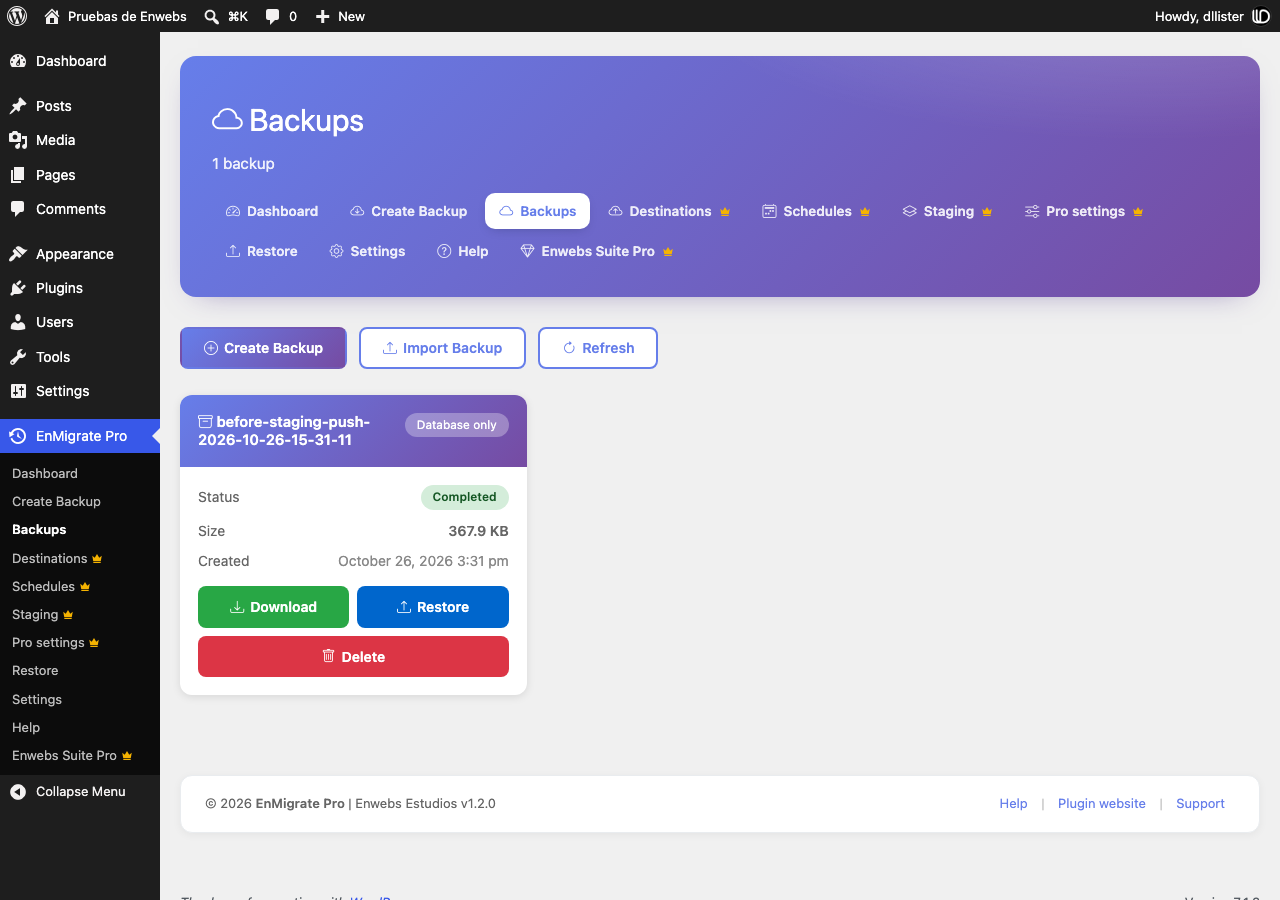1280x900 pixels.
Task: Click the 367.9 KB size value
Action: click(478, 531)
